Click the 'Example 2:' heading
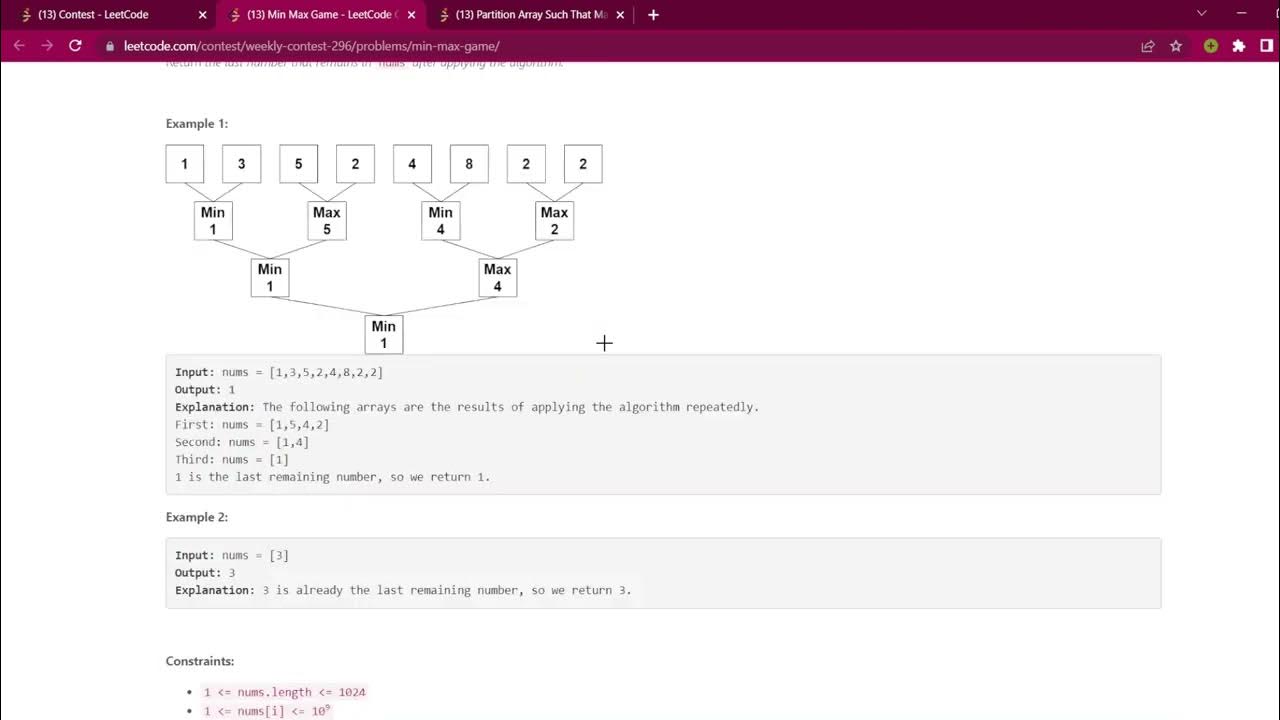The height and width of the screenshot is (720, 1280). pos(197,517)
